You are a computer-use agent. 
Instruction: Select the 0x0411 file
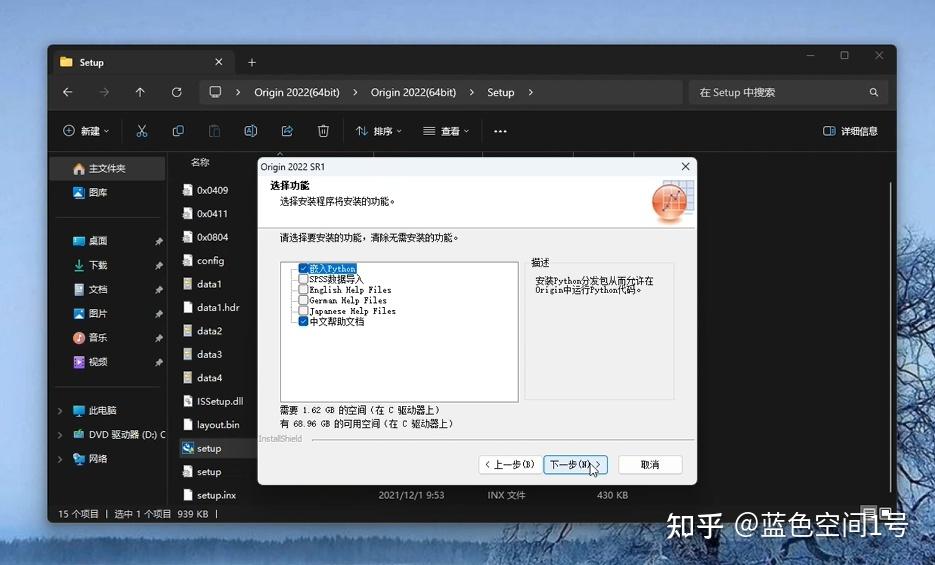[206, 213]
